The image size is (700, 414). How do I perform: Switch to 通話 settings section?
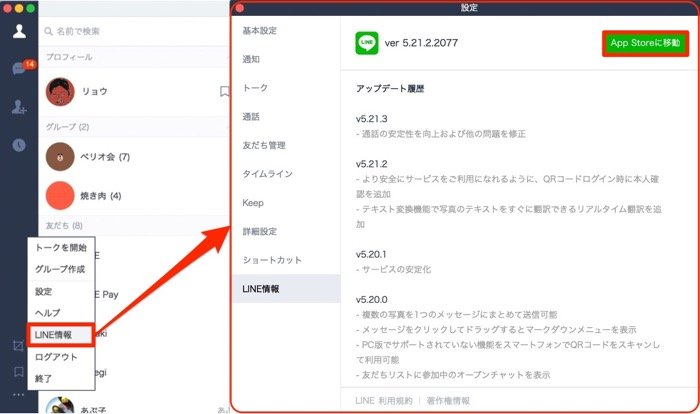pyautogui.click(x=286, y=117)
